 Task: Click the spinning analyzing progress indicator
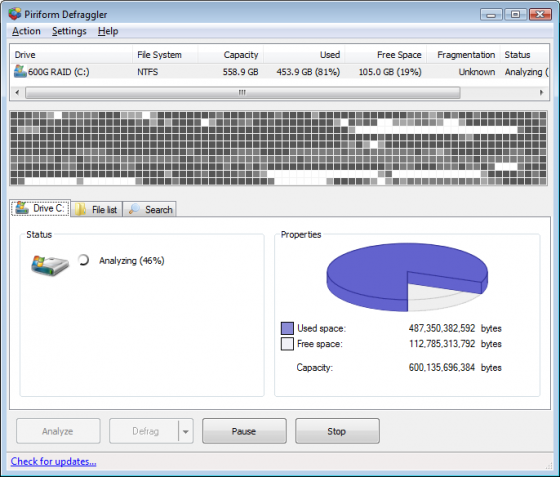(x=83, y=260)
